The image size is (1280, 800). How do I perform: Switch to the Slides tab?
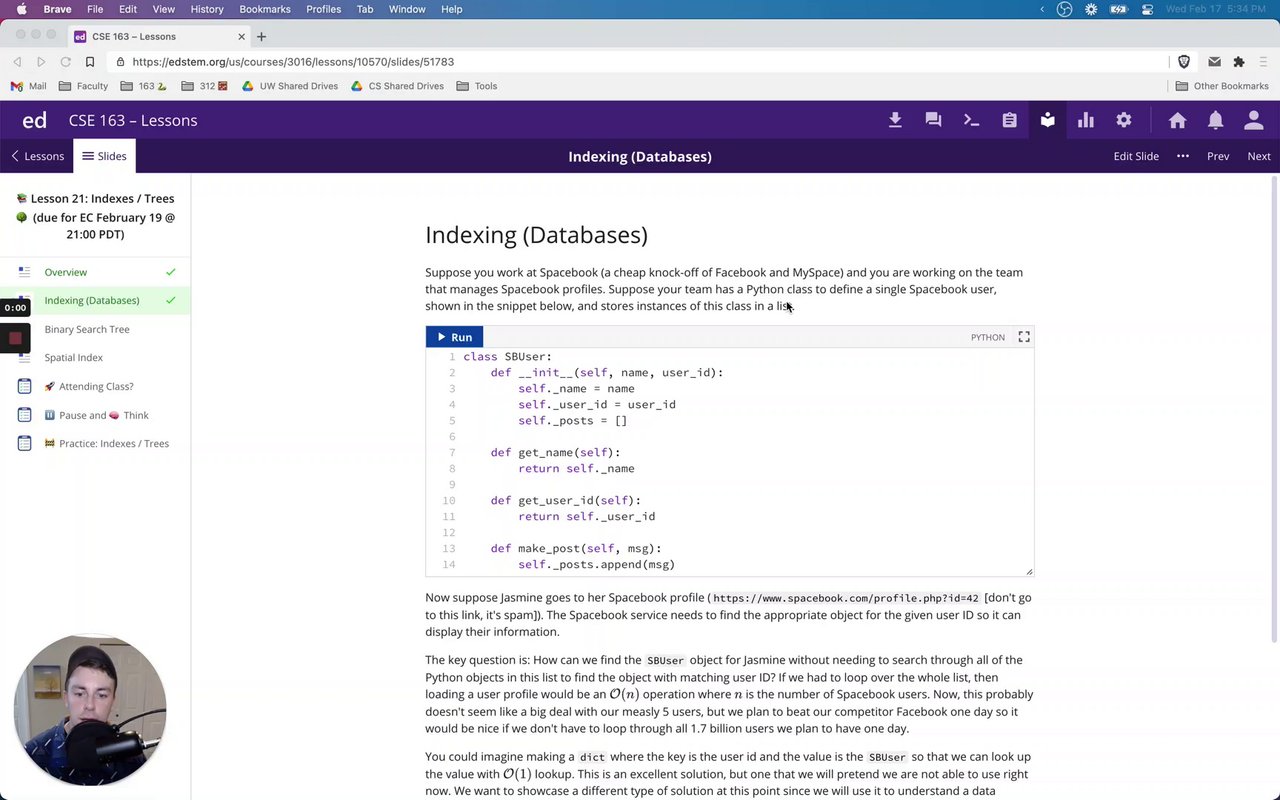pos(104,156)
